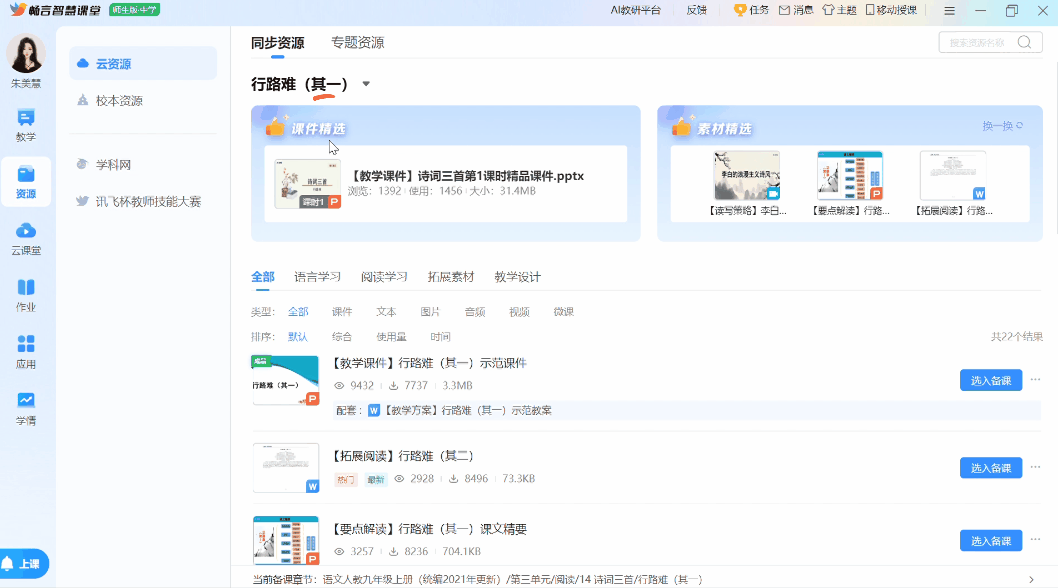Click 选入备课 for 拓展阅读 行路难（其二）

coord(990,468)
